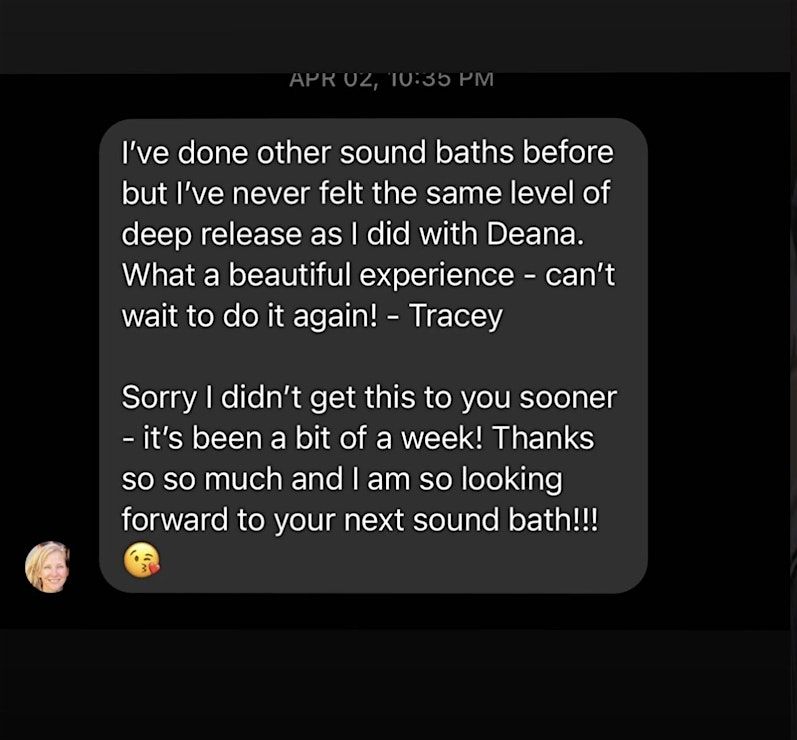Click the sender's profile picture avatar
The image size is (797, 740).
coord(48,567)
